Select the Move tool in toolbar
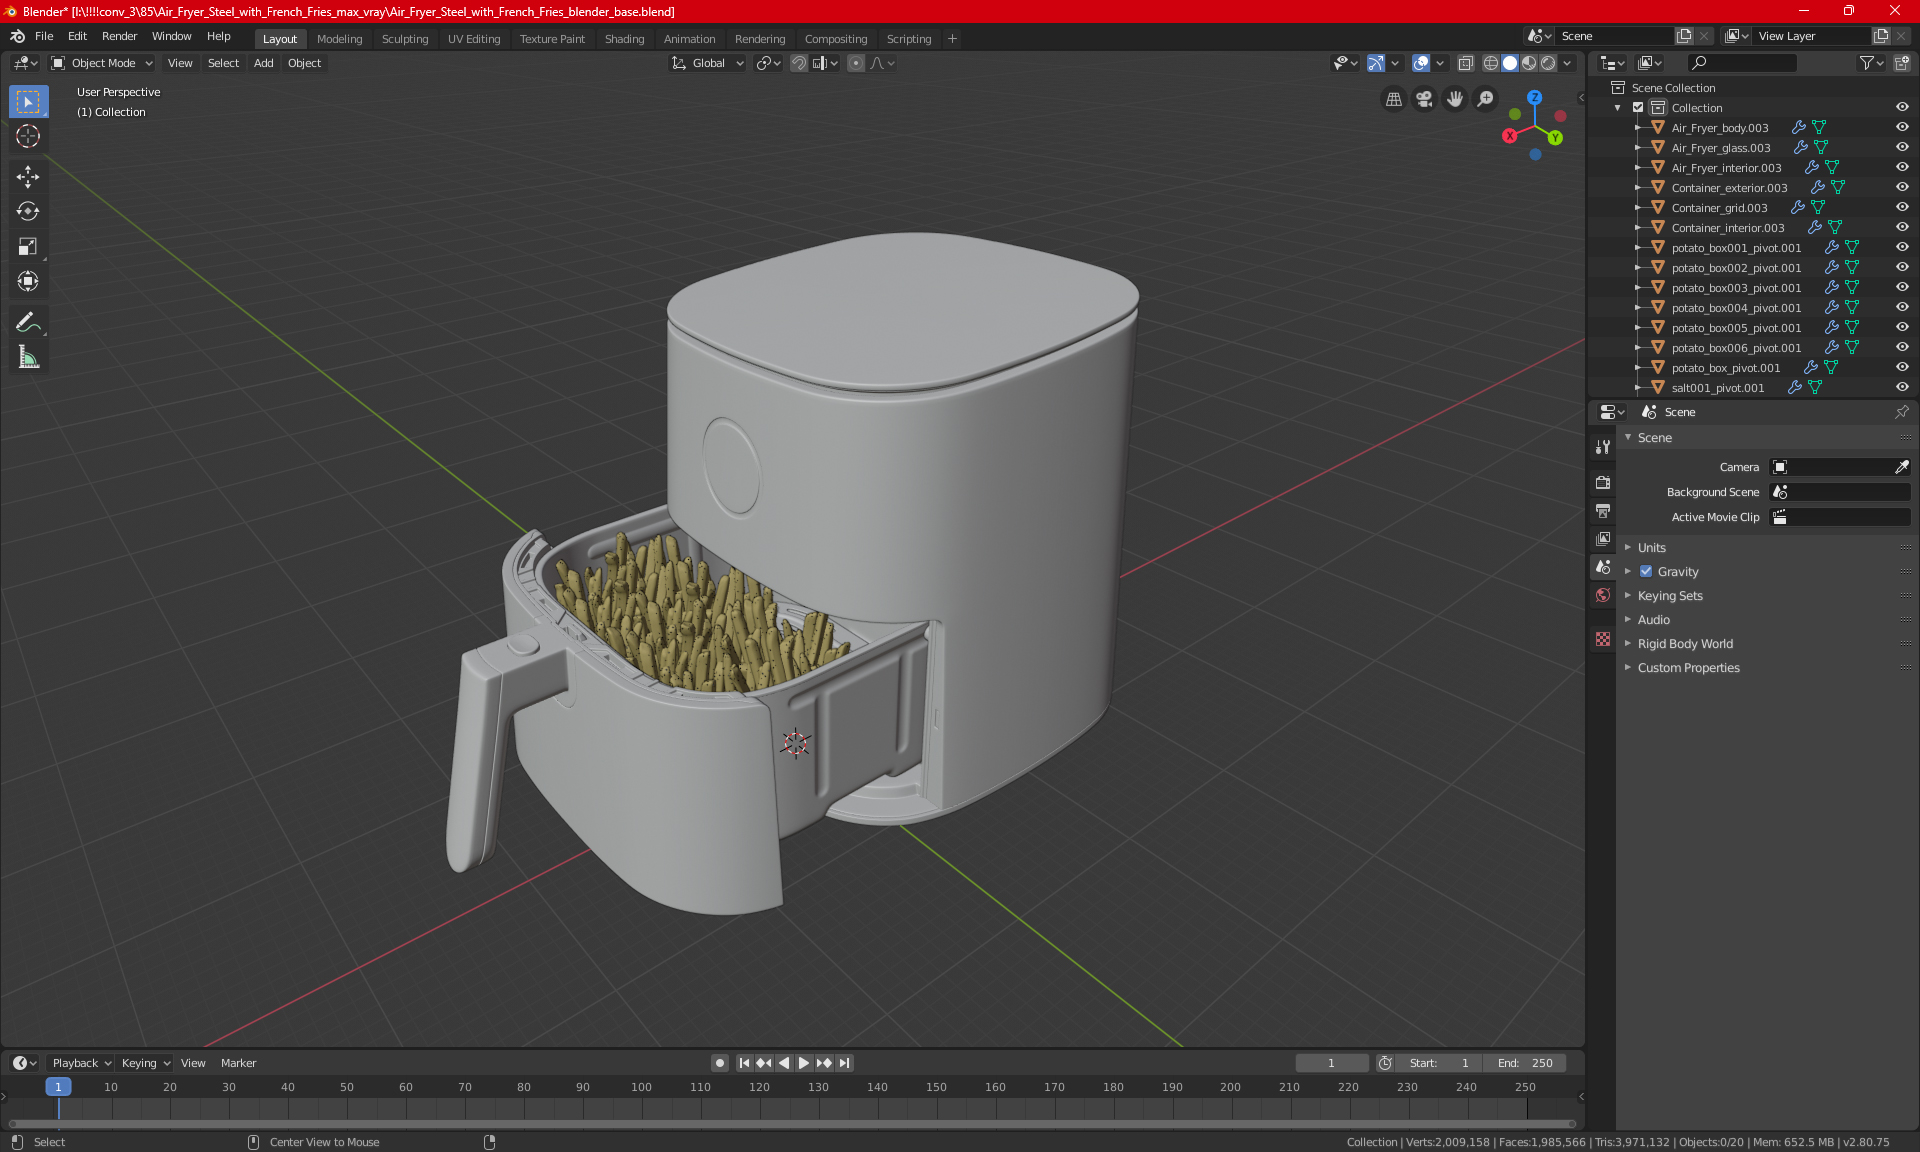This screenshot has width=1920, height=1152. pyautogui.click(x=27, y=174)
